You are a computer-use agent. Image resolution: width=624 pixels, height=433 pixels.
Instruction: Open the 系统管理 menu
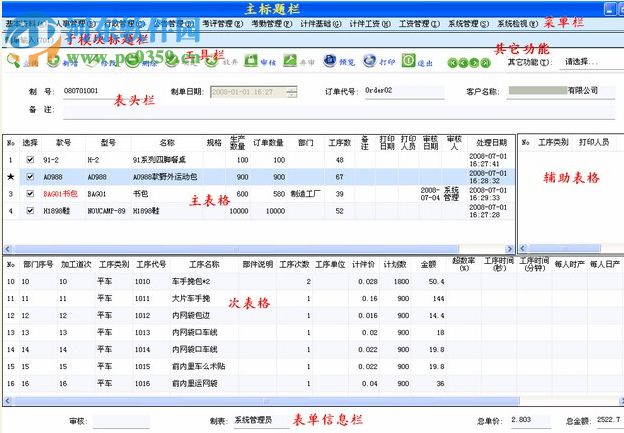[468, 23]
